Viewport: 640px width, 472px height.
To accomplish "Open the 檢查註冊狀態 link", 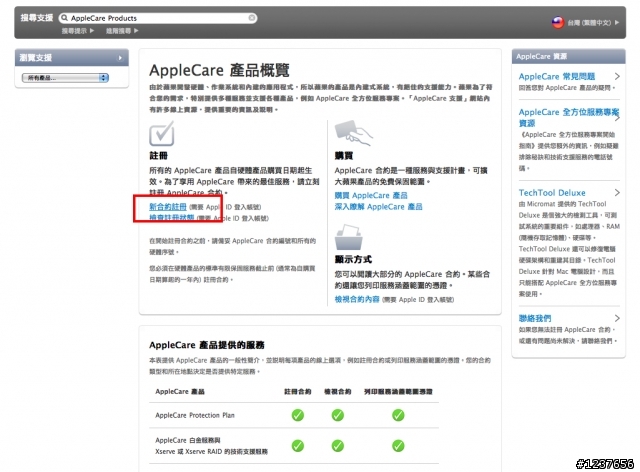I will point(171,218).
